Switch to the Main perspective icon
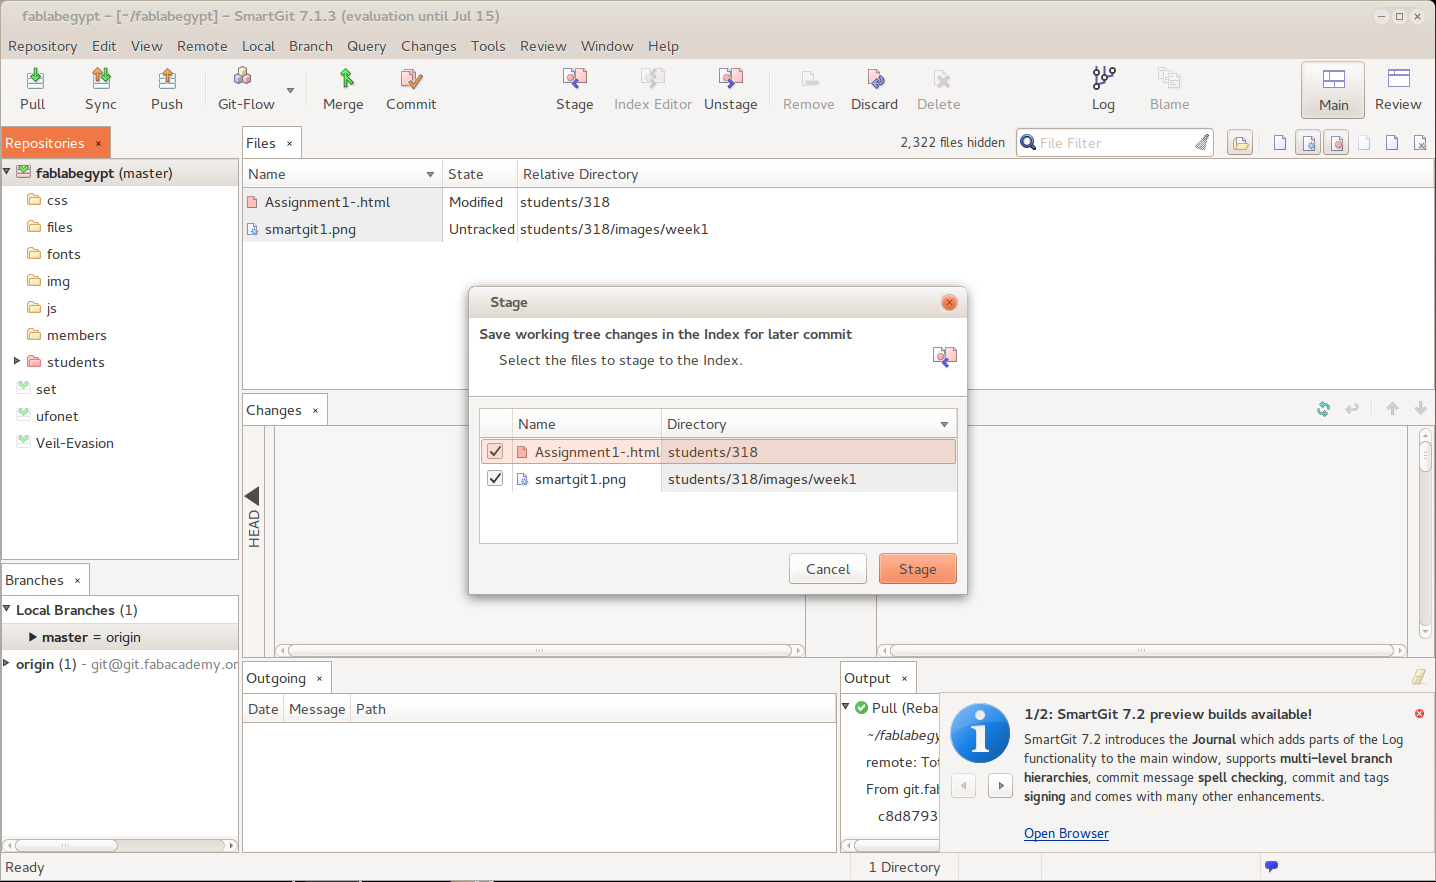 (1333, 79)
